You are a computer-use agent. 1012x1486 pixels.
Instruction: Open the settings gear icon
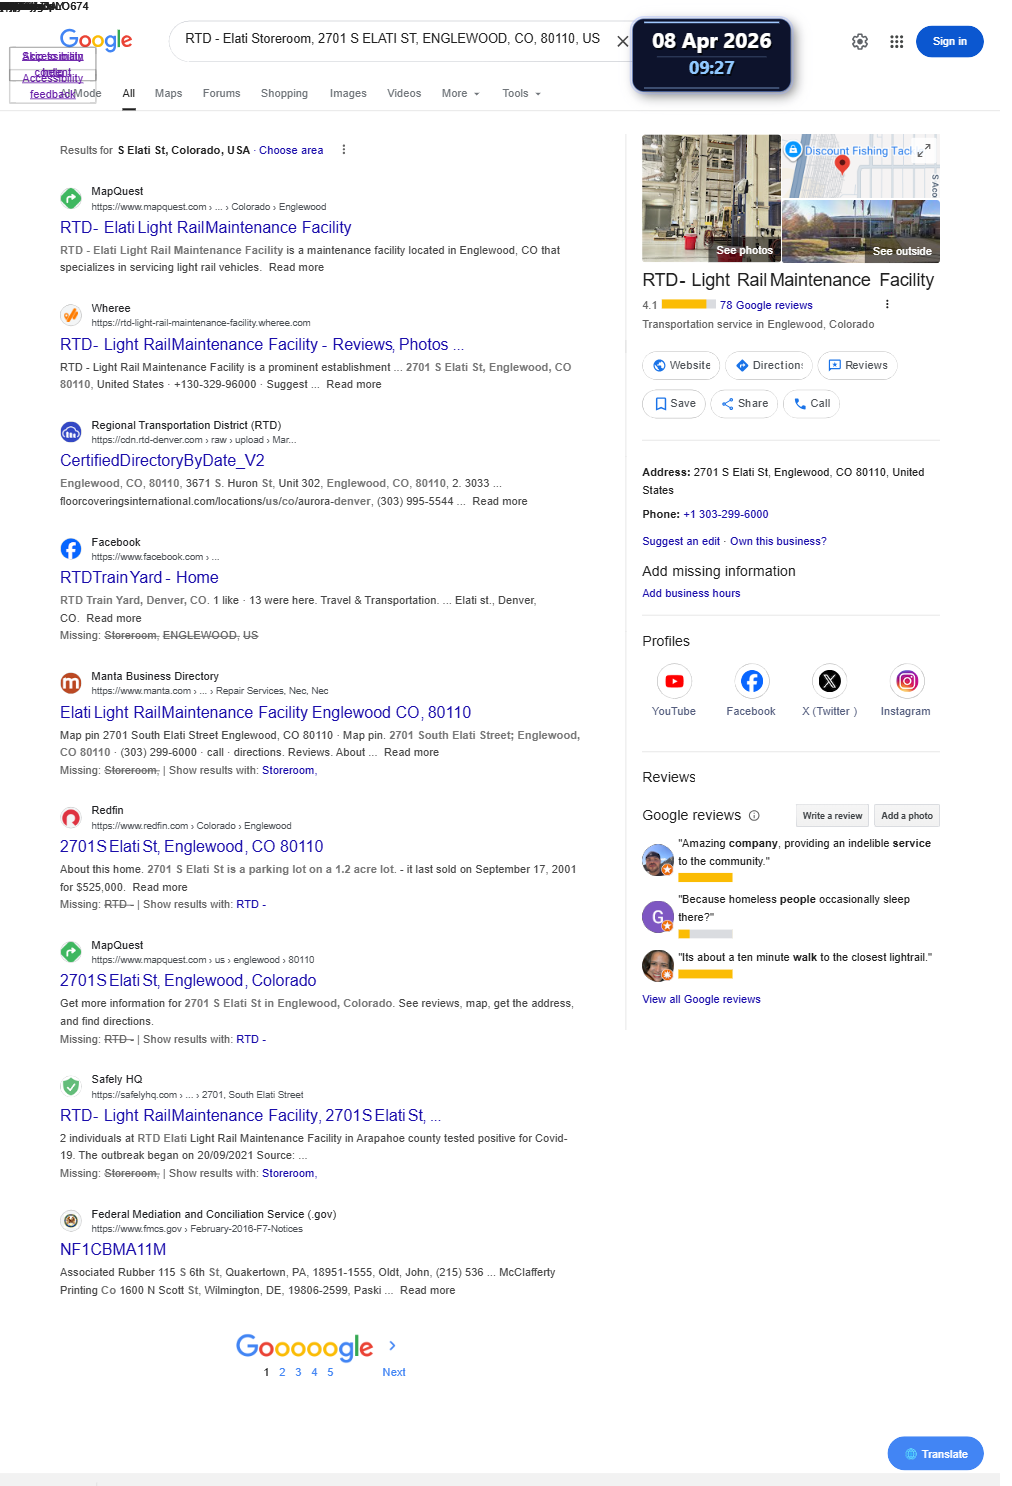click(860, 42)
